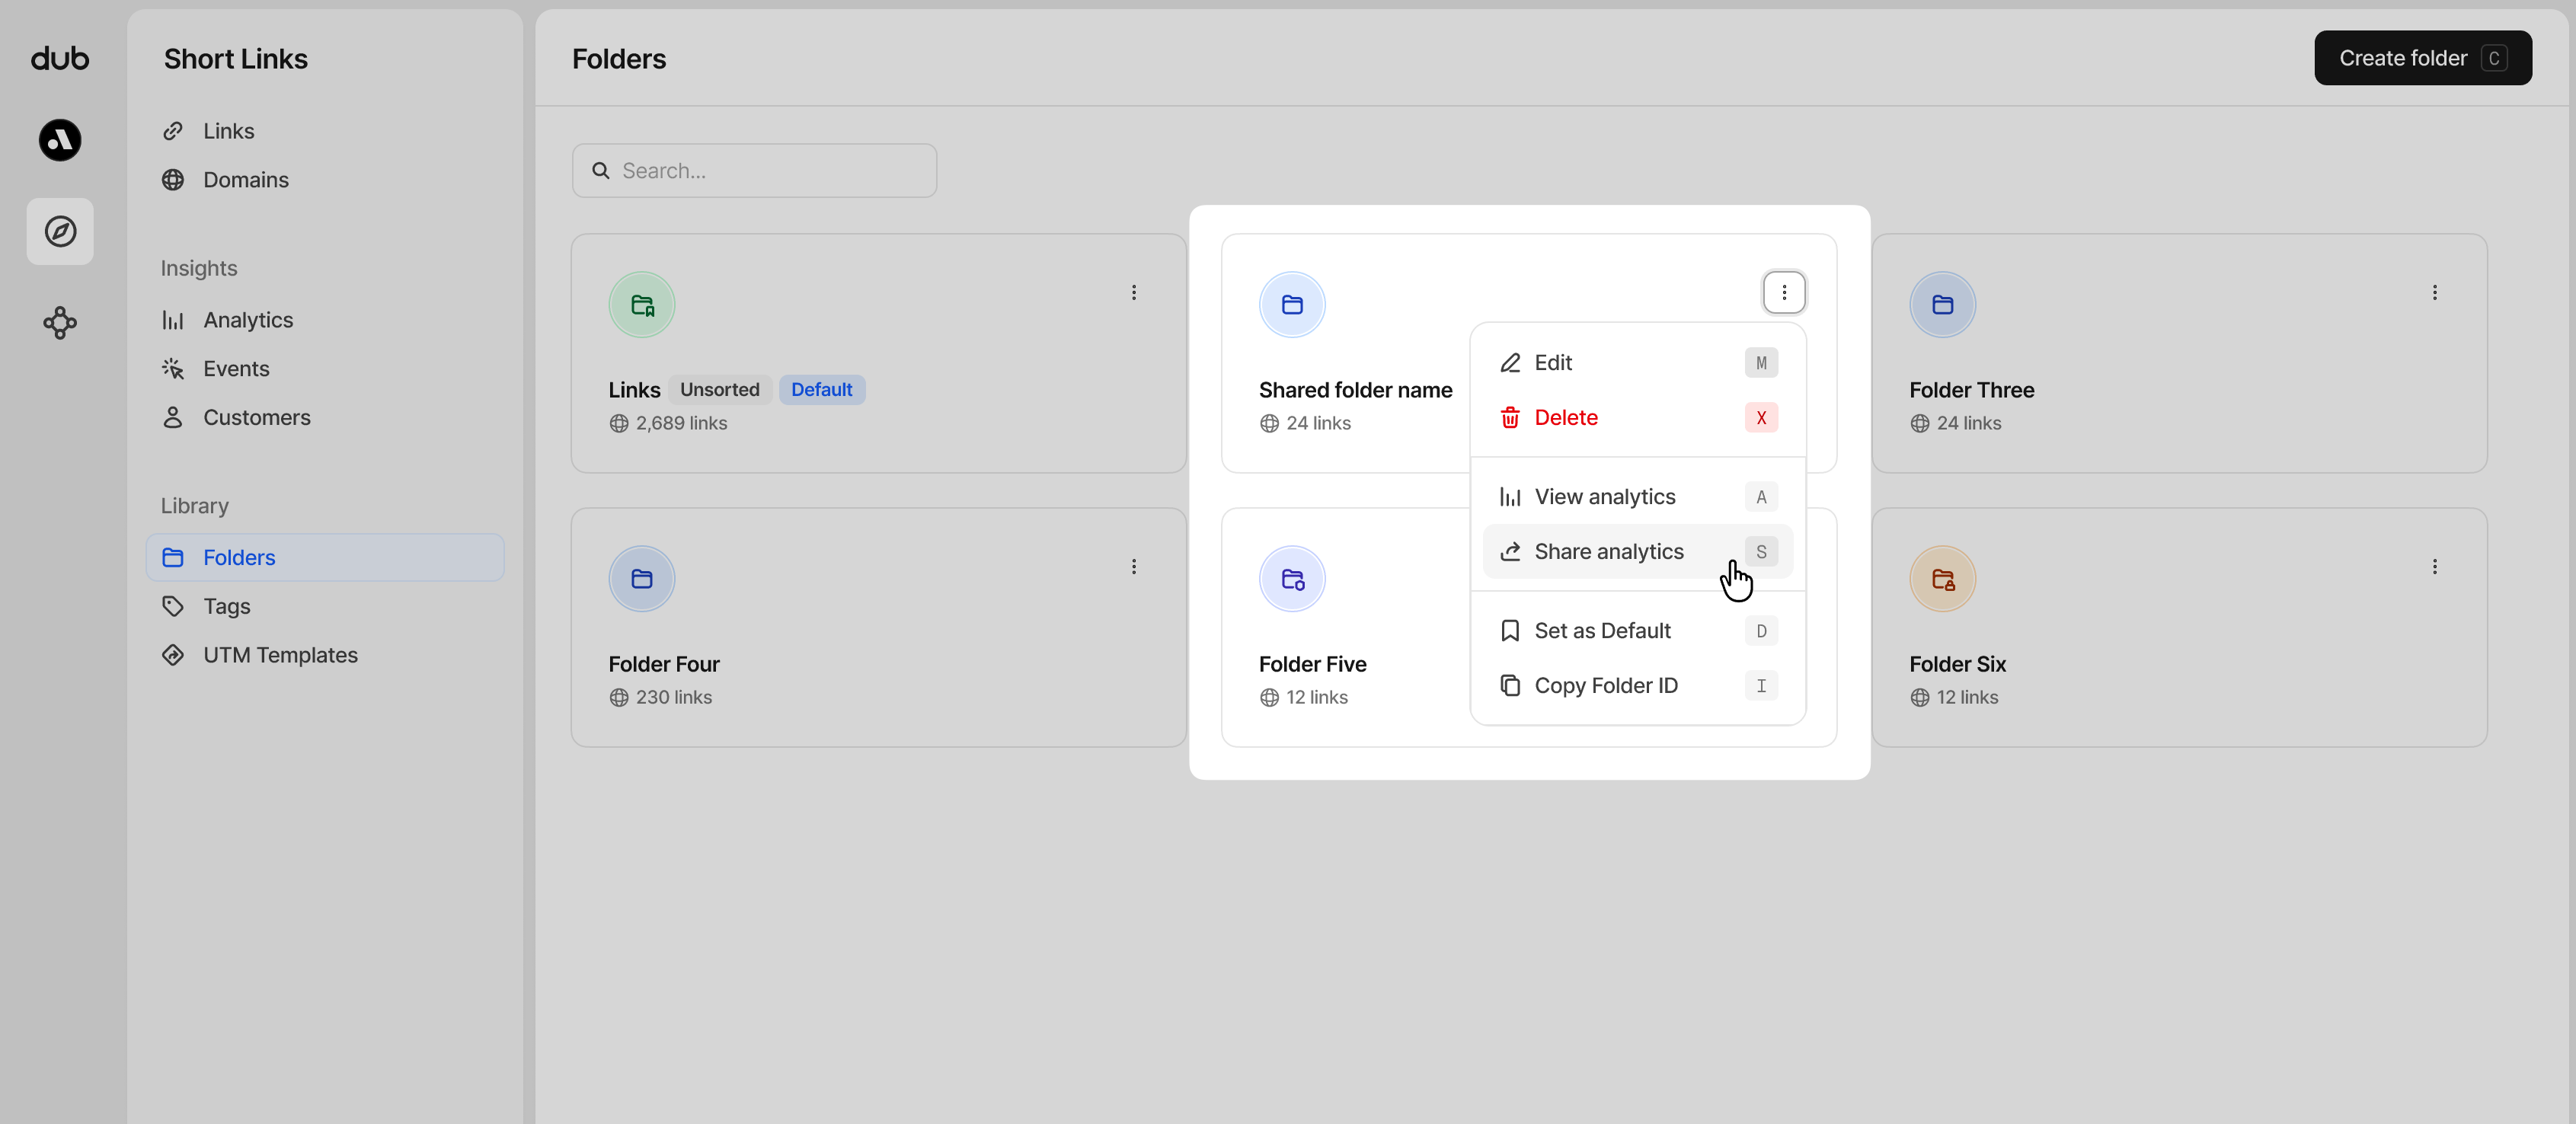2576x1124 pixels.
Task: Open the three-dot menu on Folder Three card
Action: (x=2435, y=292)
